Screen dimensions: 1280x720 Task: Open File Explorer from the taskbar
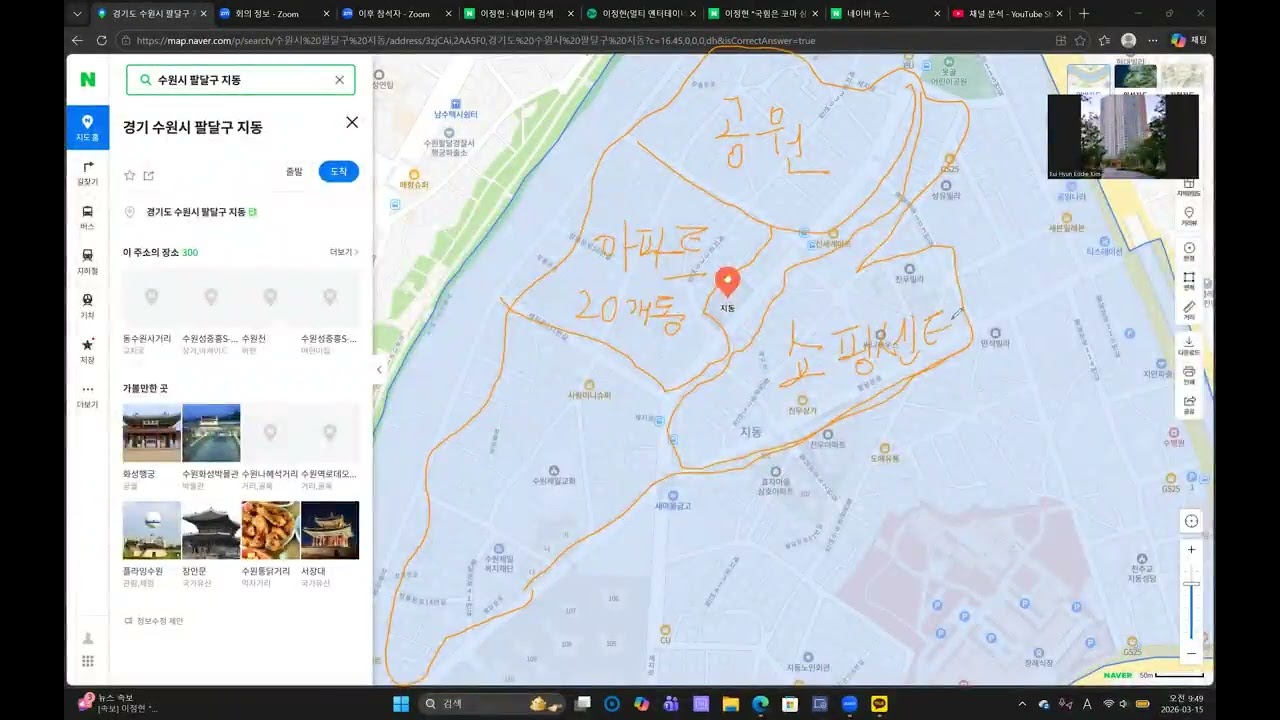click(x=730, y=703)
